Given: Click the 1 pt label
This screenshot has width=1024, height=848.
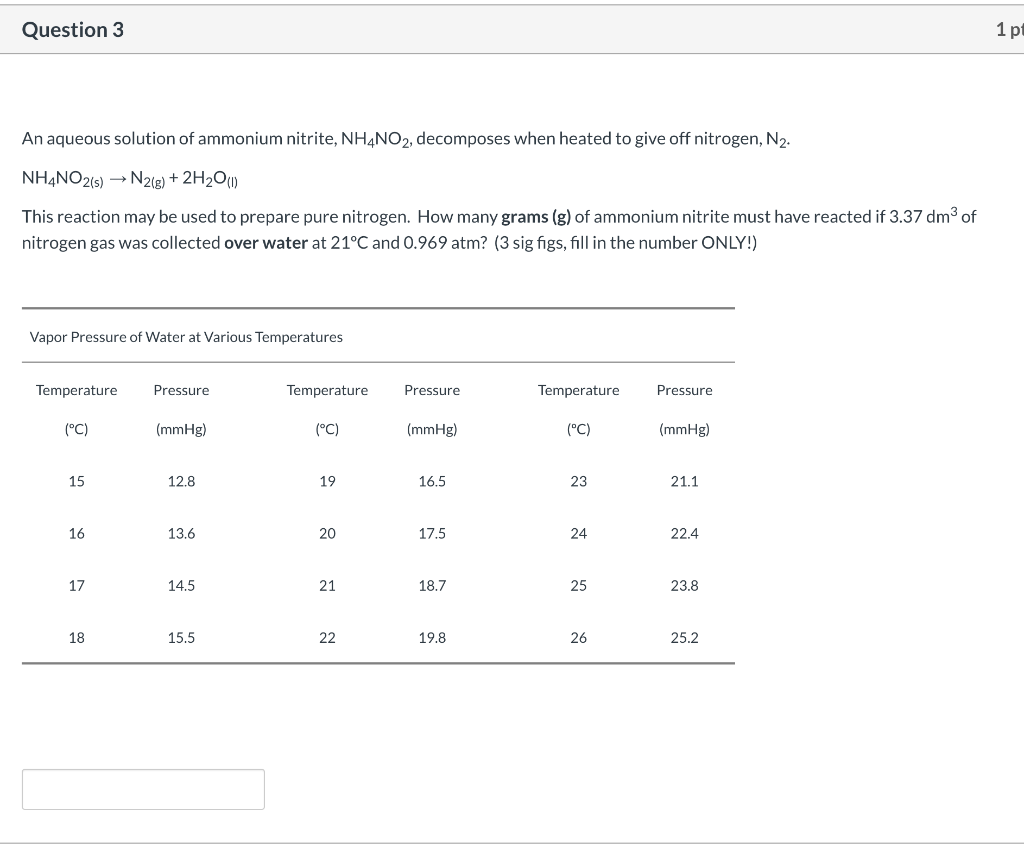Looking at the screenshot, I should point(1012,29).
